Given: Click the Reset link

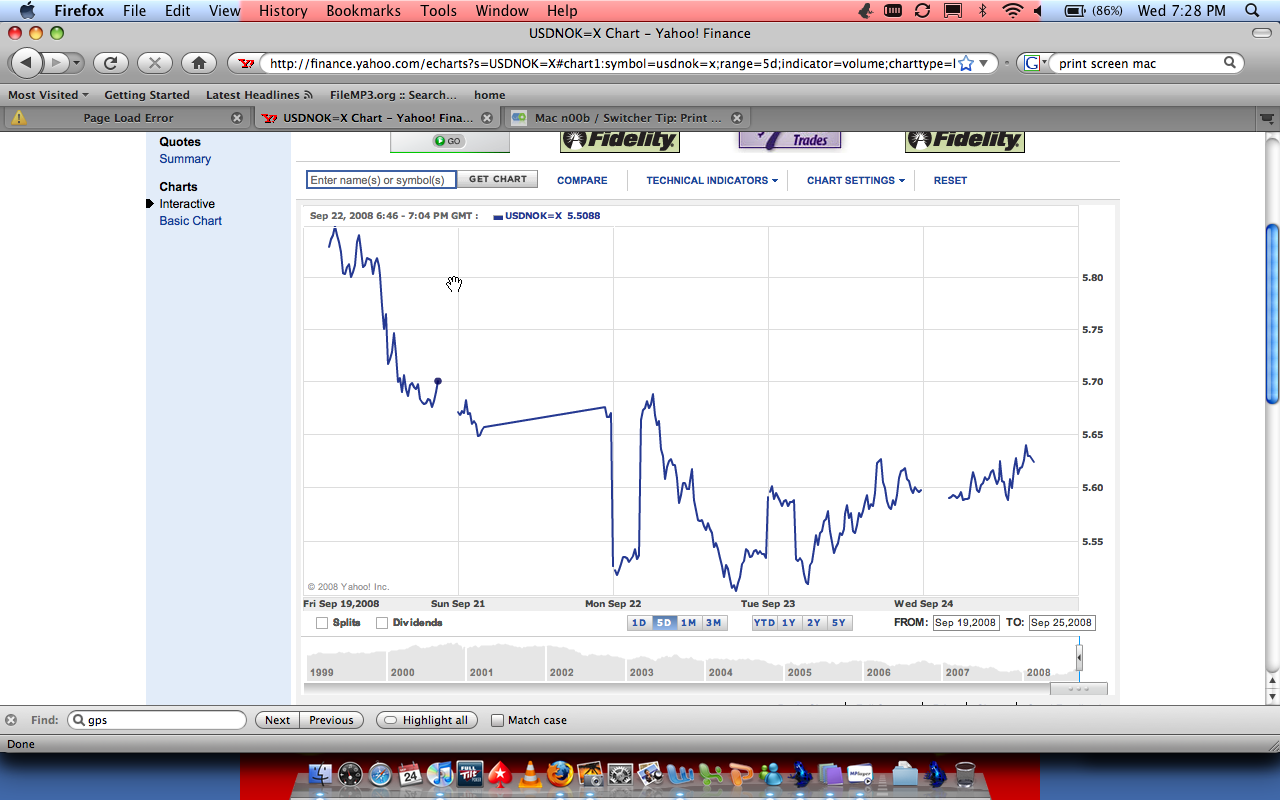Looking at the screenshot, I should [950, 180].
